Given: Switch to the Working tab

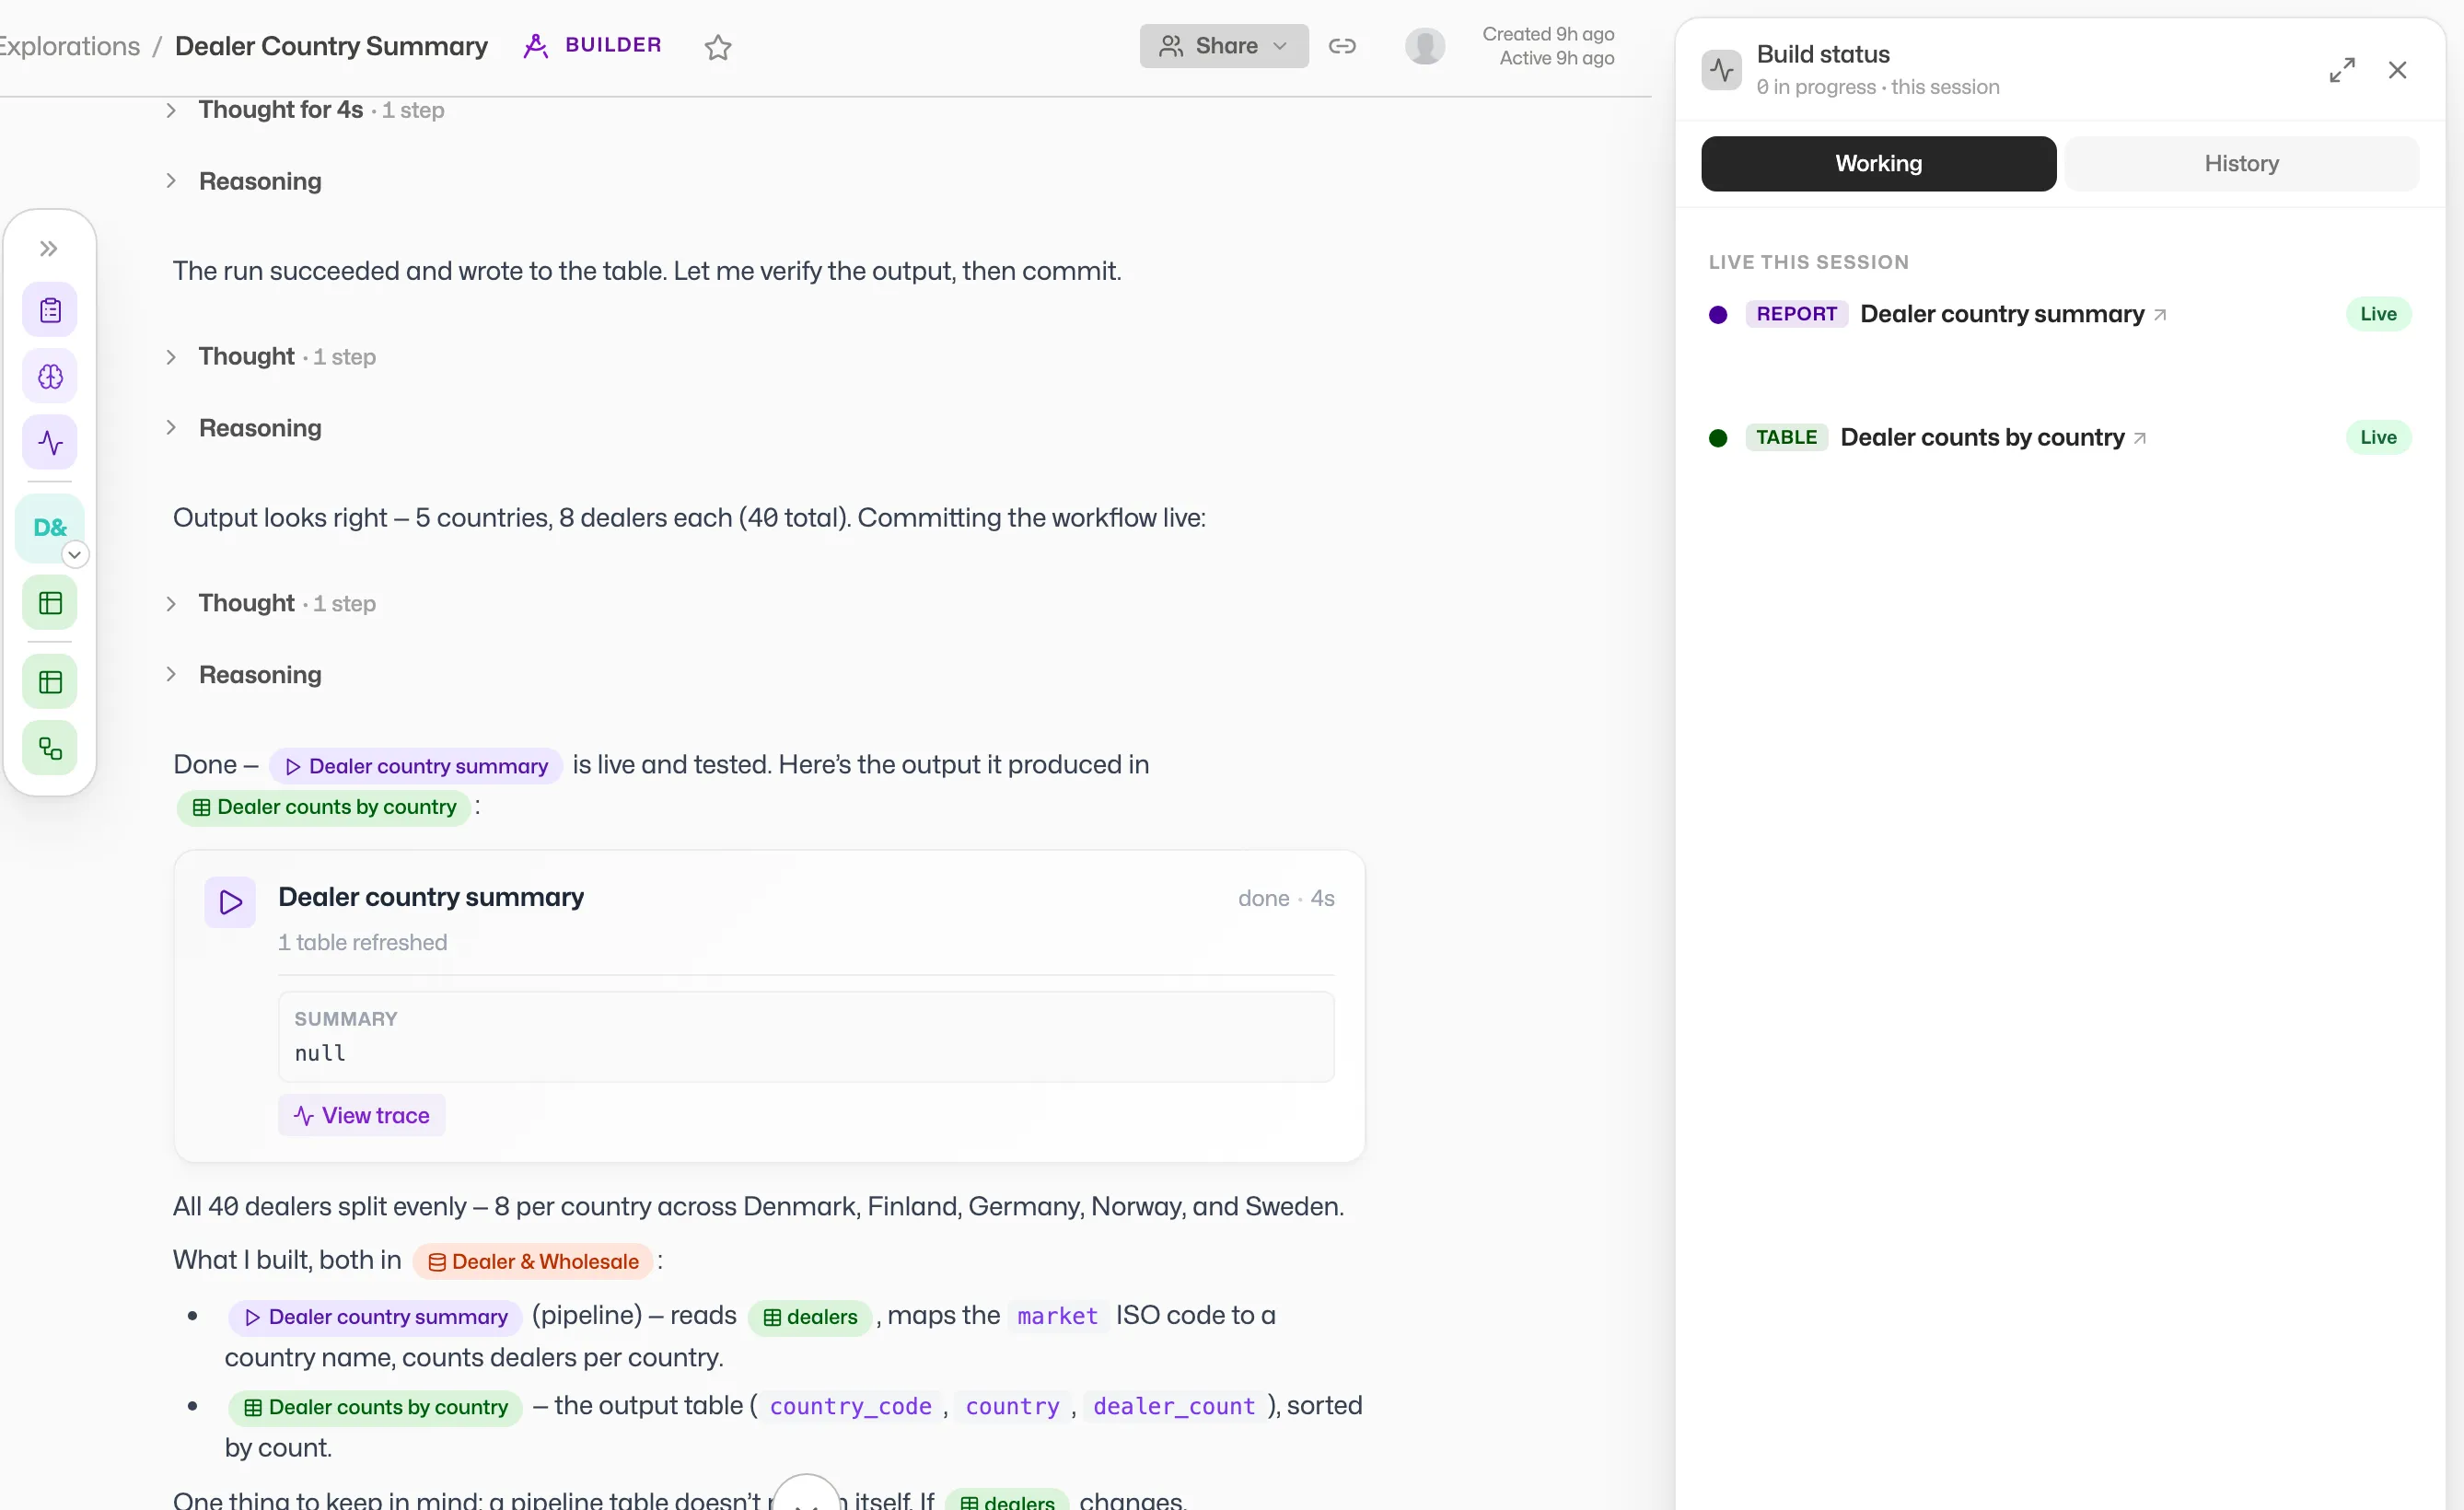Looking at the screenshot, I should (x=1878, y=163).
